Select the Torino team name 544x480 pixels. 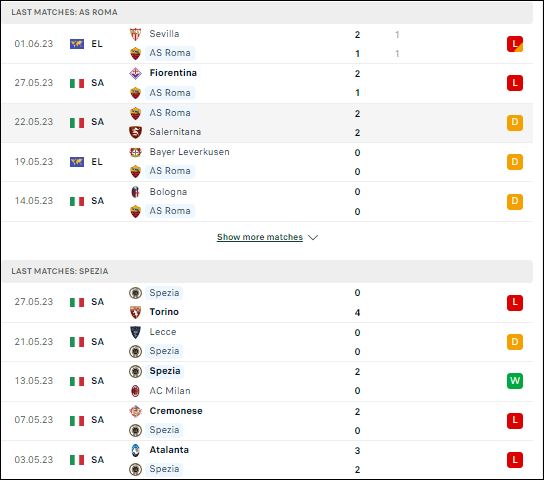(x=164, y=312)
